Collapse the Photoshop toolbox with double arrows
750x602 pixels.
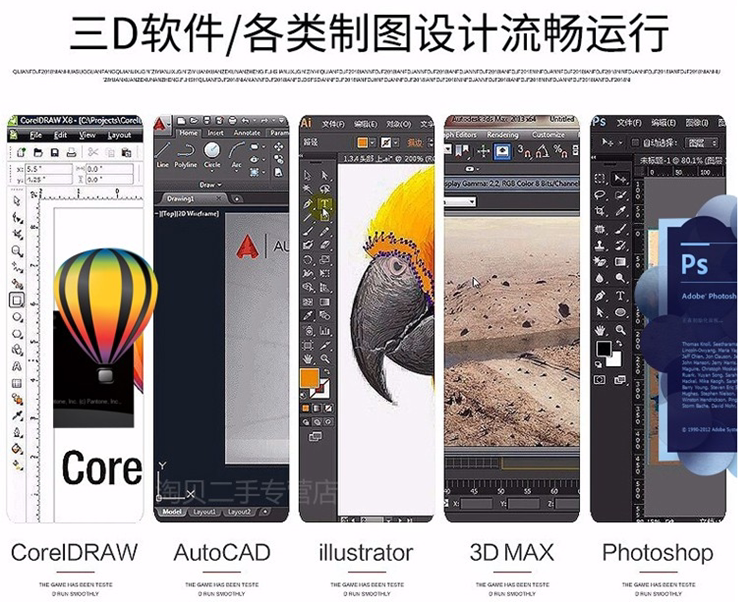(595, 158)
